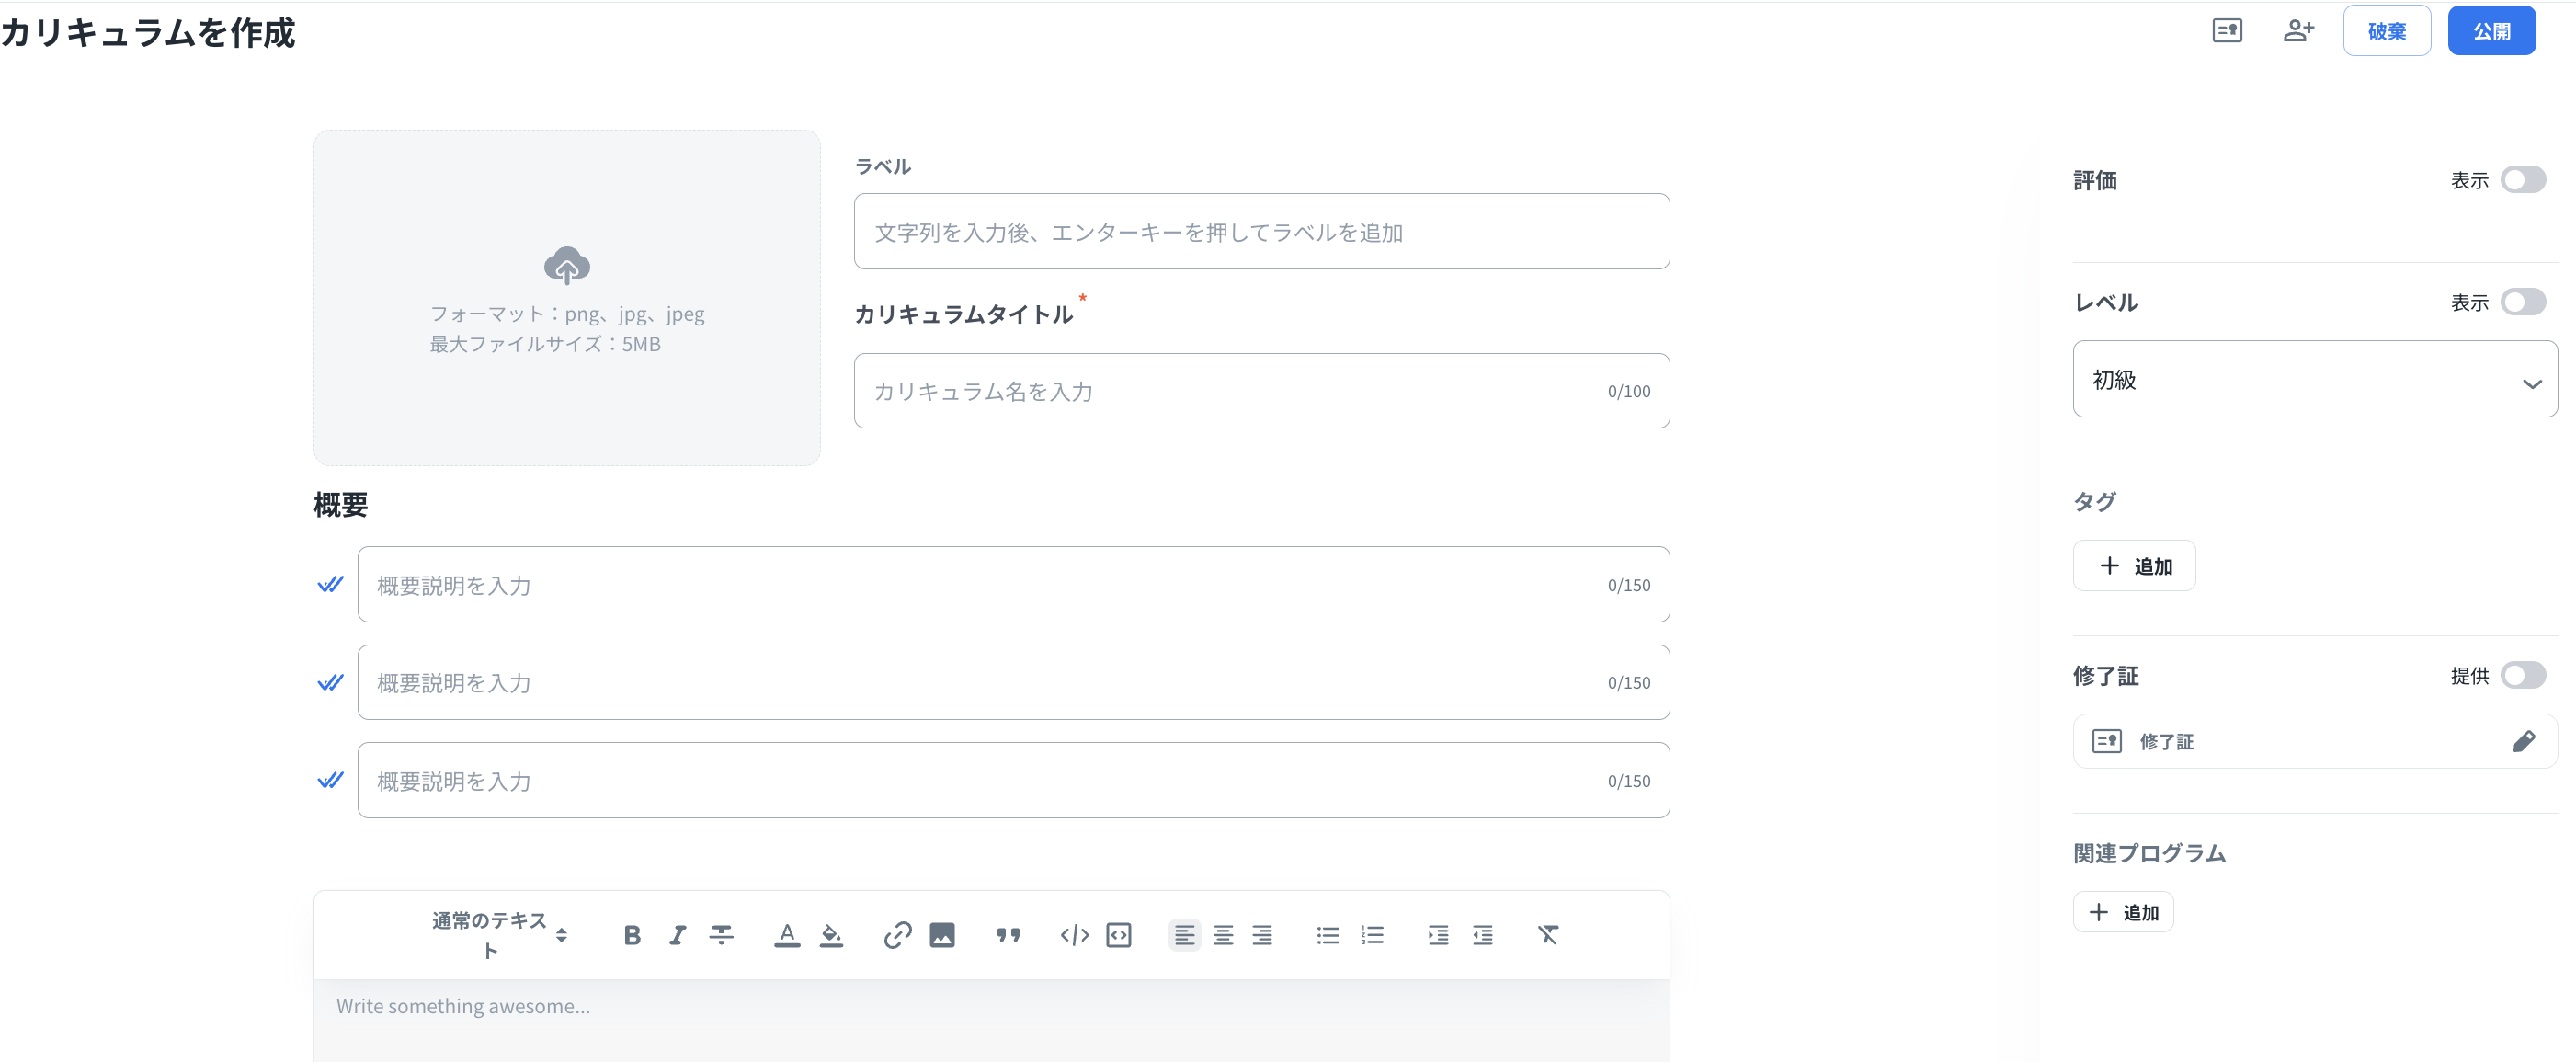
Task: Enable the 評価 表示 toggle
Action: pyautogui.click(x=2522, y=180)
